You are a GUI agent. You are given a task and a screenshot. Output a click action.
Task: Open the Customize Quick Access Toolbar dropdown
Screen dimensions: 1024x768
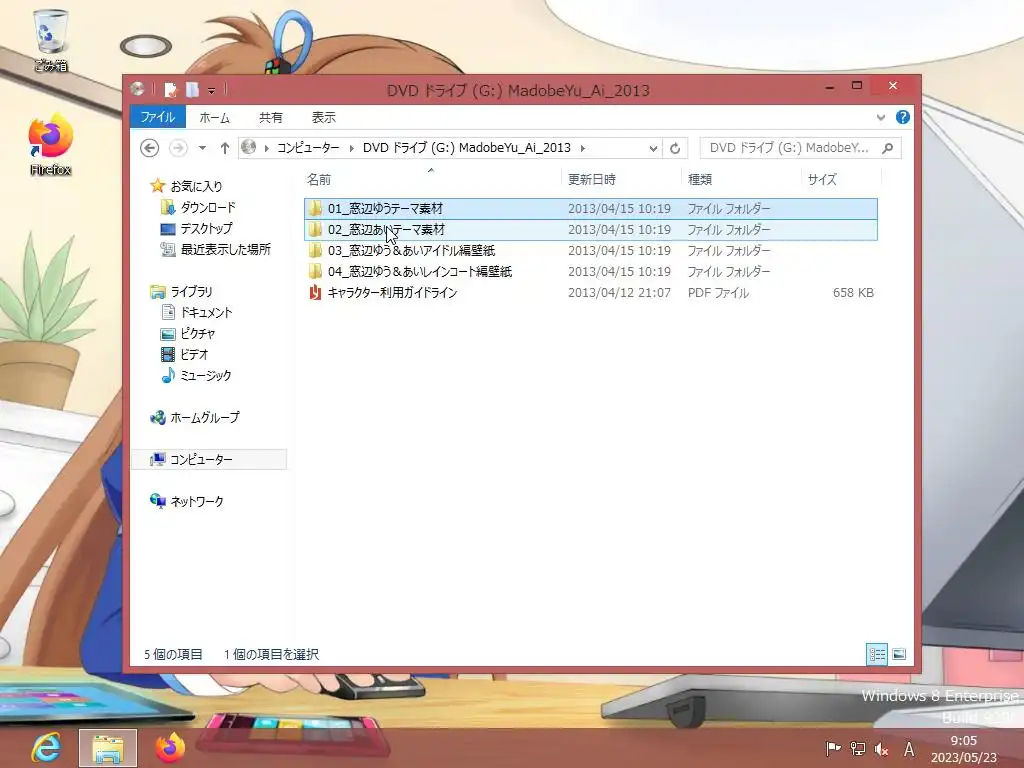pyautogui.click(x=212, y=90)
